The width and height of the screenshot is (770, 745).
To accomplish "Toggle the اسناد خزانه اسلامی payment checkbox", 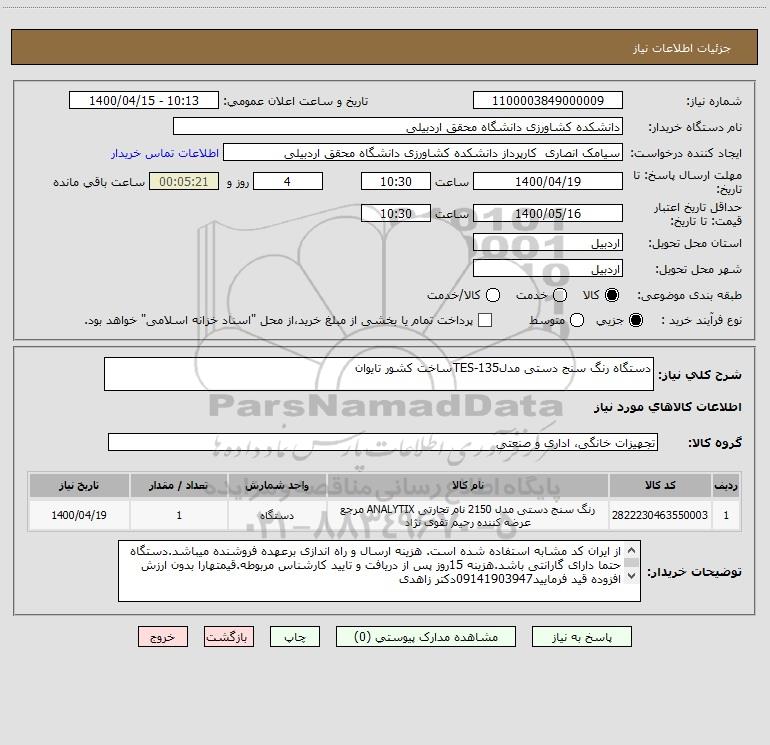I will coord(485,320).
